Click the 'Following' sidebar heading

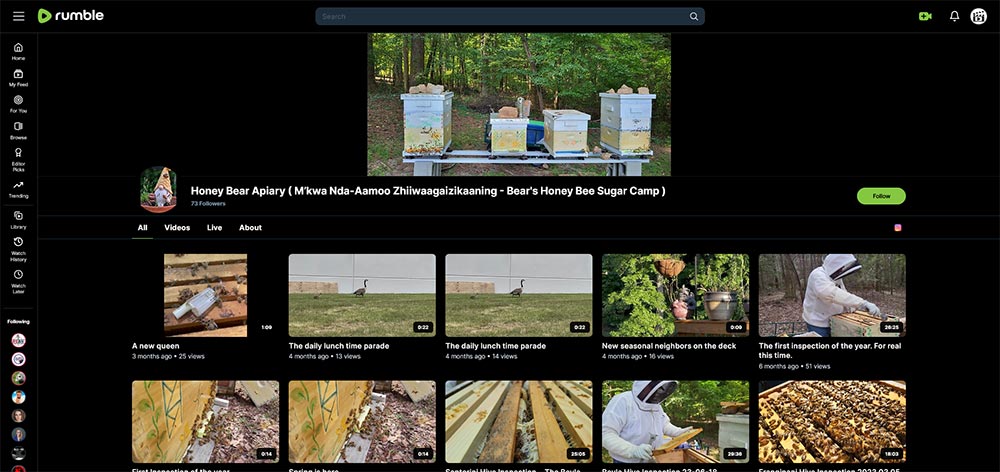(18, 321)
